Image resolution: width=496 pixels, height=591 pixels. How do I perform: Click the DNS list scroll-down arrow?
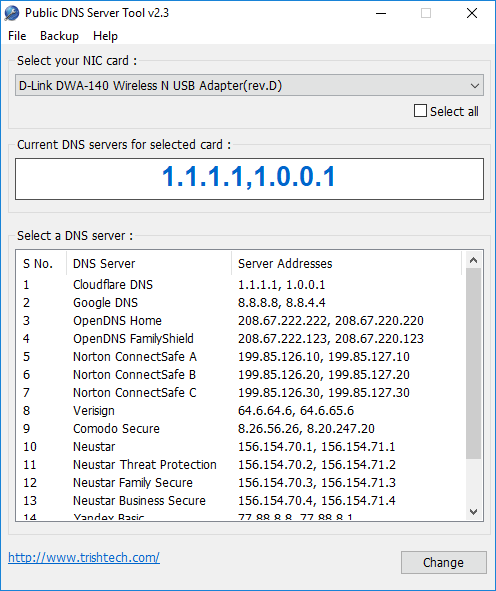tap(474, 512)
